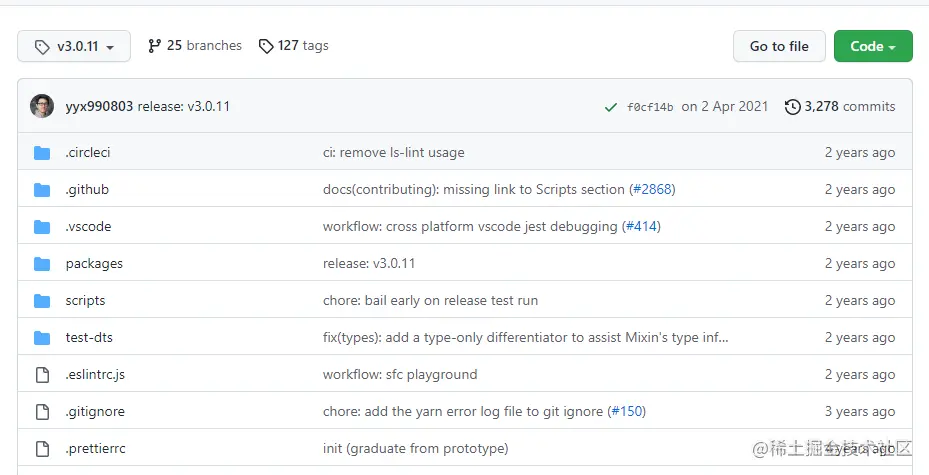
Task: Open the scripts folder
Action: pyautogui.click(x=85, y=301)
